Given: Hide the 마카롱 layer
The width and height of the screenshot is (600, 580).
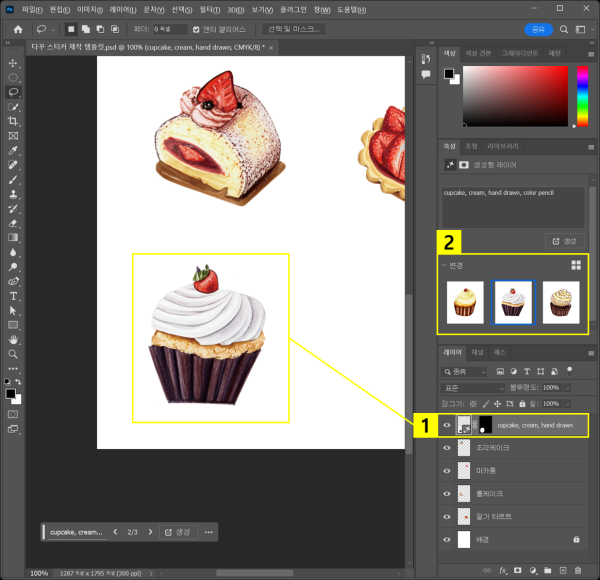Looking at the screenshot, I should coord(448,470).
